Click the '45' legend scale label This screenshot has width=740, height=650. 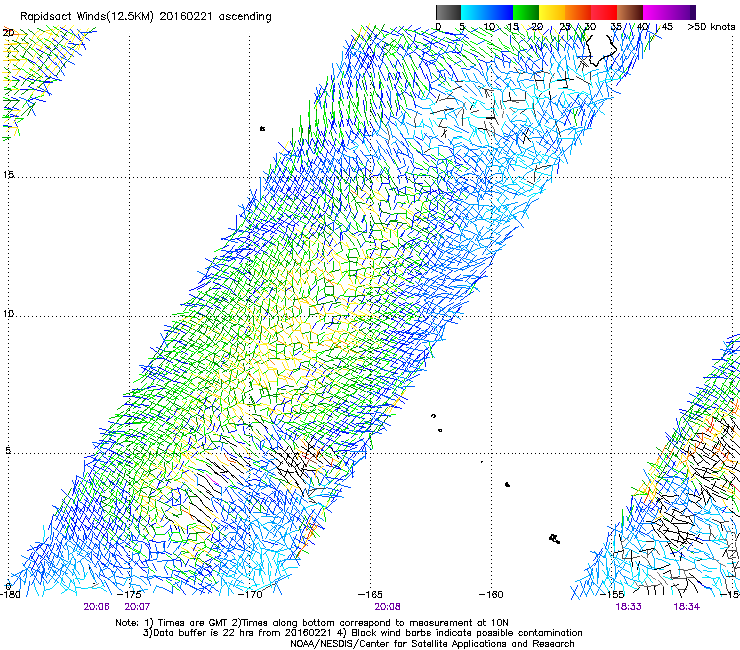(x=667, y=26)
